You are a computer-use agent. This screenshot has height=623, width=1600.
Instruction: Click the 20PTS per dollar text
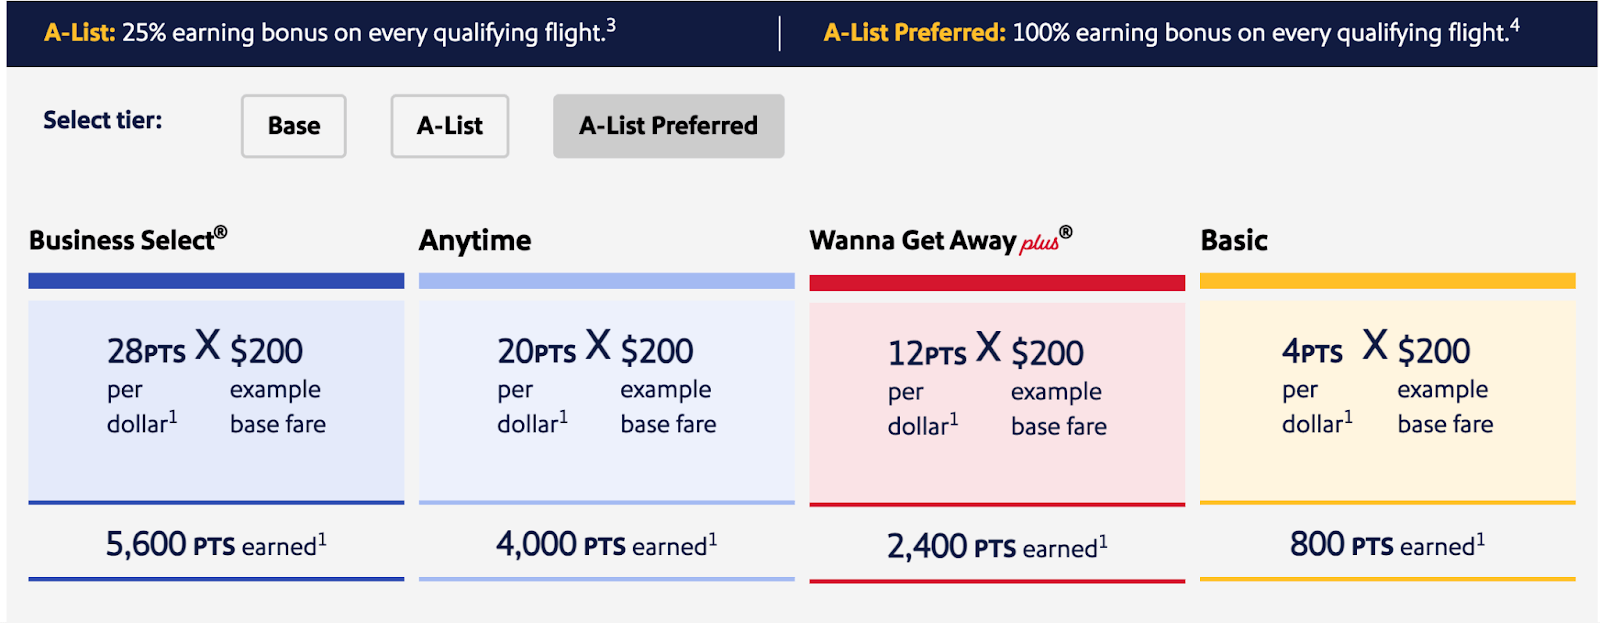(536, 351)
